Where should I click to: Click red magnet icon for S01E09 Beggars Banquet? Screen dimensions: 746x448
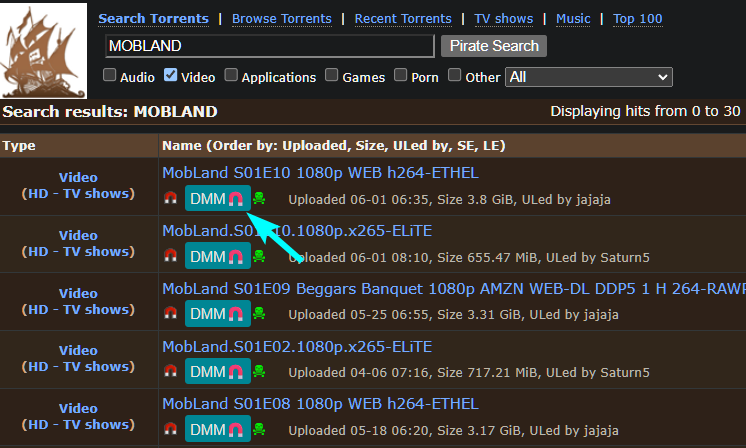[170, 313]
